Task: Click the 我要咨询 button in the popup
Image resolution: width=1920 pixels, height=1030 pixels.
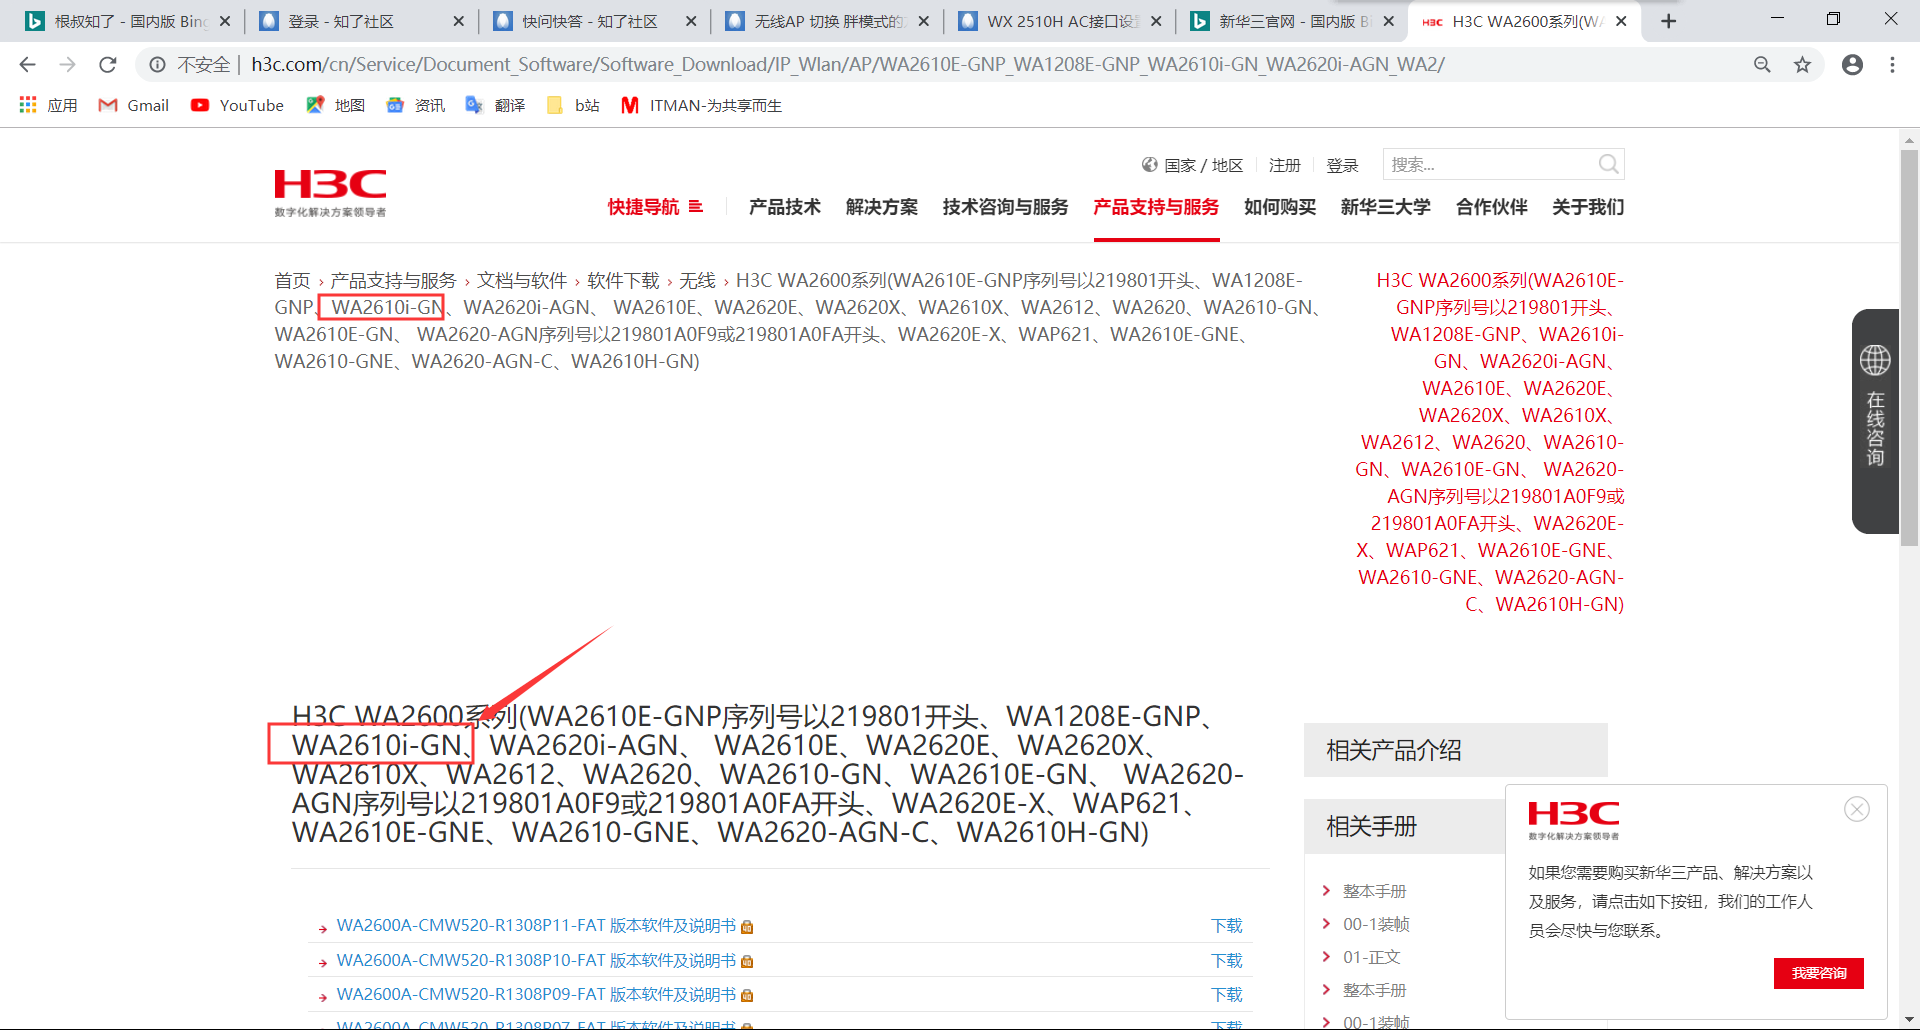Action: [1819, 973]
